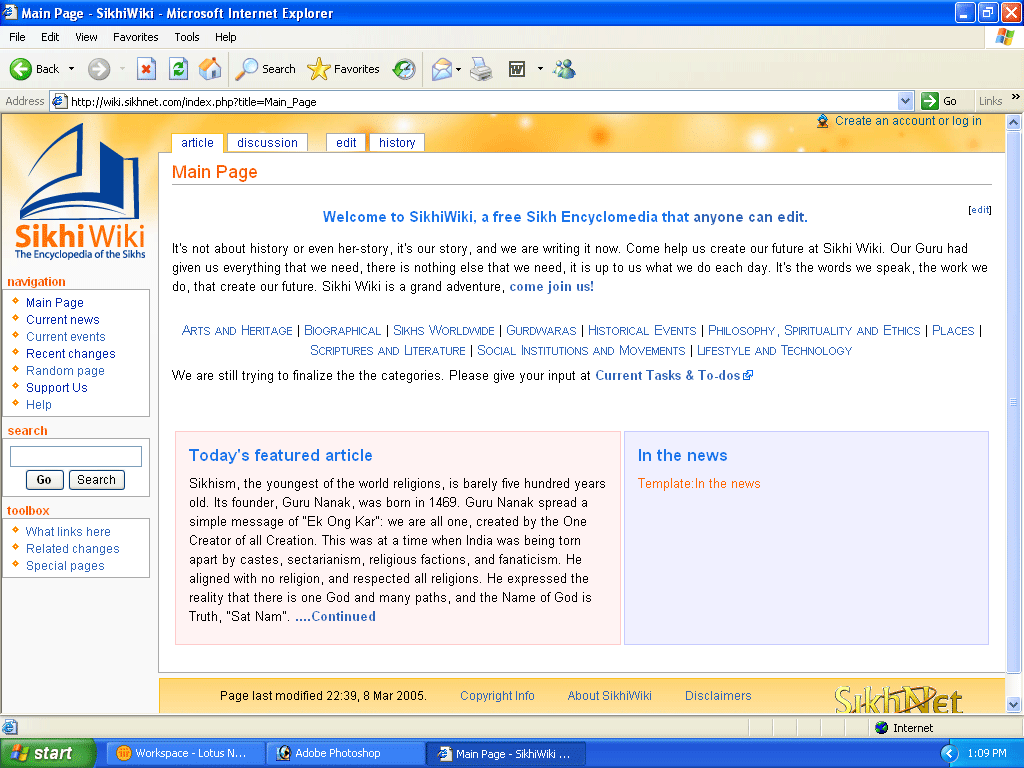This screenshot has width=1024, height=768.
Task: Open Template:In the news link
Action: click(699, 484)
